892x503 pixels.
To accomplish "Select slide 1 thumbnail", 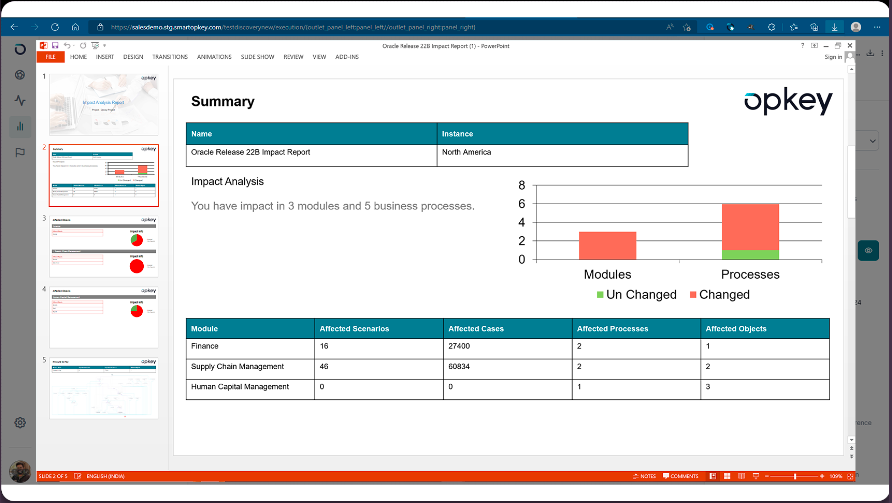I will [x=104, y=104].
